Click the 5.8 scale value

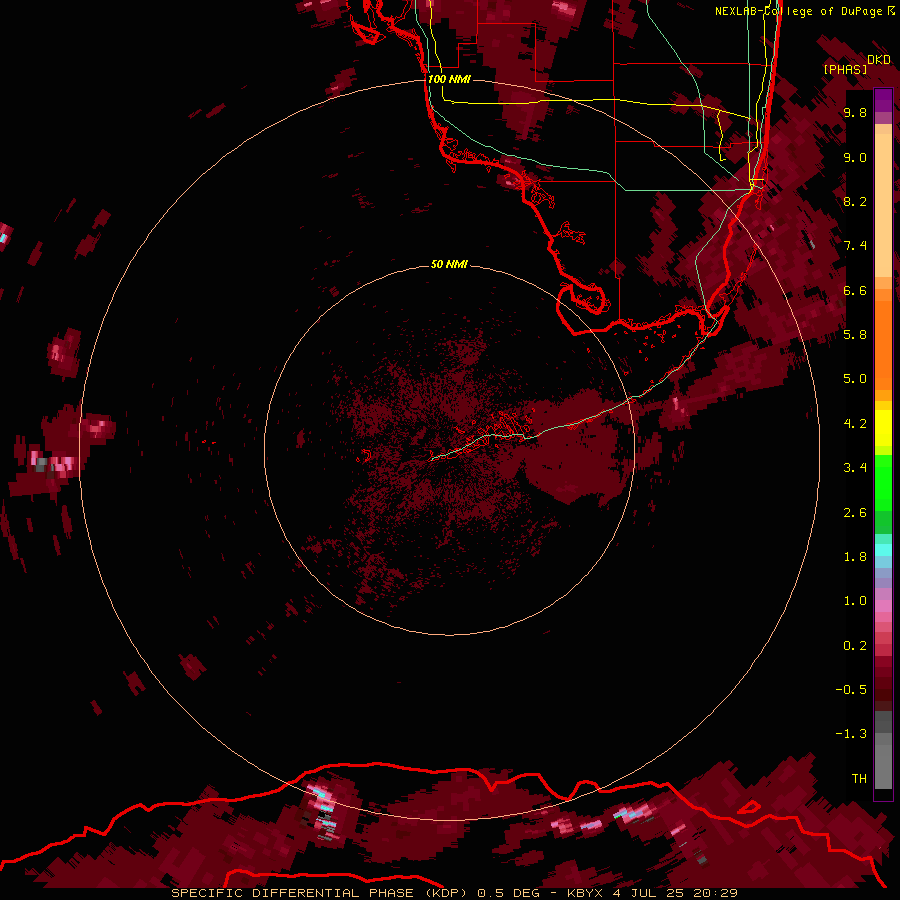(855, 335)
